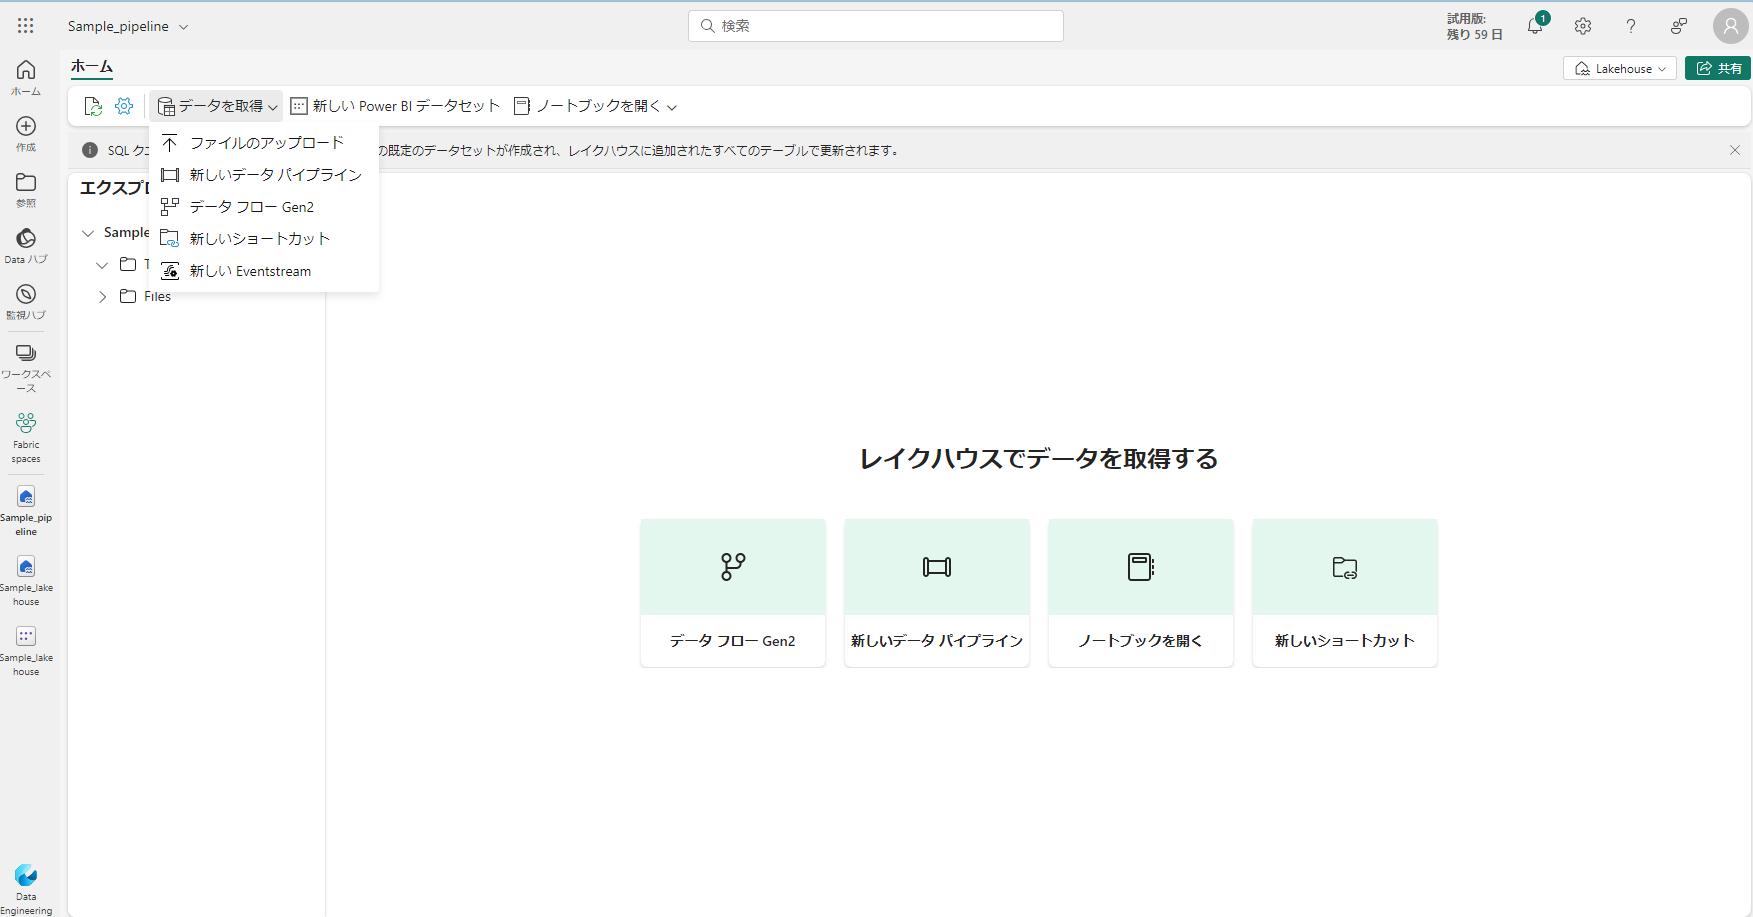
Task: Open lakehouse settings gear in toolbar
Action: pyautogui.click(x=124, y=106)
